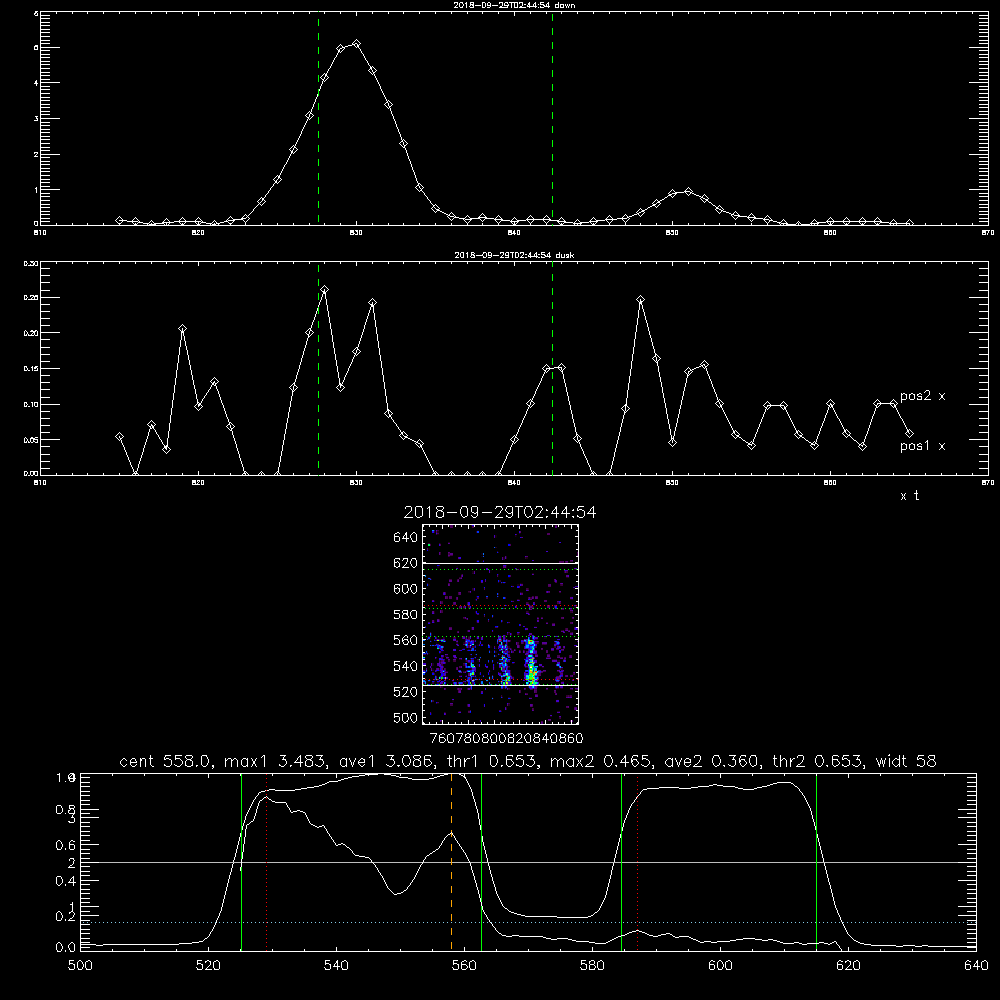This screenshot has width=1000, height=1000.
Task: Click the lower white horizontal line in spectrogram
Action: pos(500,685)
